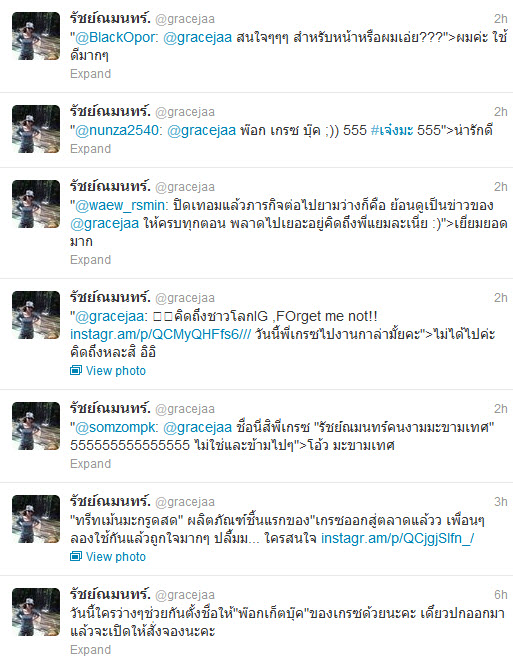
Task: Expand the tweet mentioning @somzompk
Action: coord(90,464)
